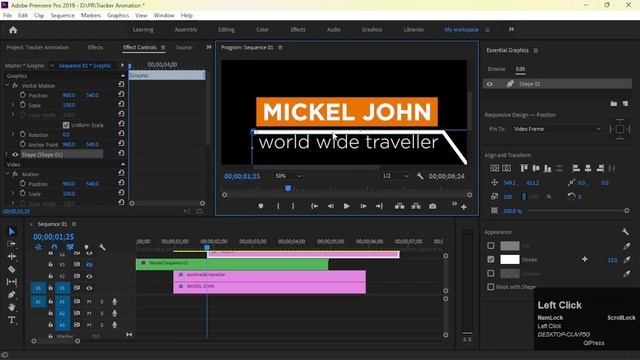The image size is (640, 360).
Task: Click the Lift button in Program monitor
Action: point(400,206)
